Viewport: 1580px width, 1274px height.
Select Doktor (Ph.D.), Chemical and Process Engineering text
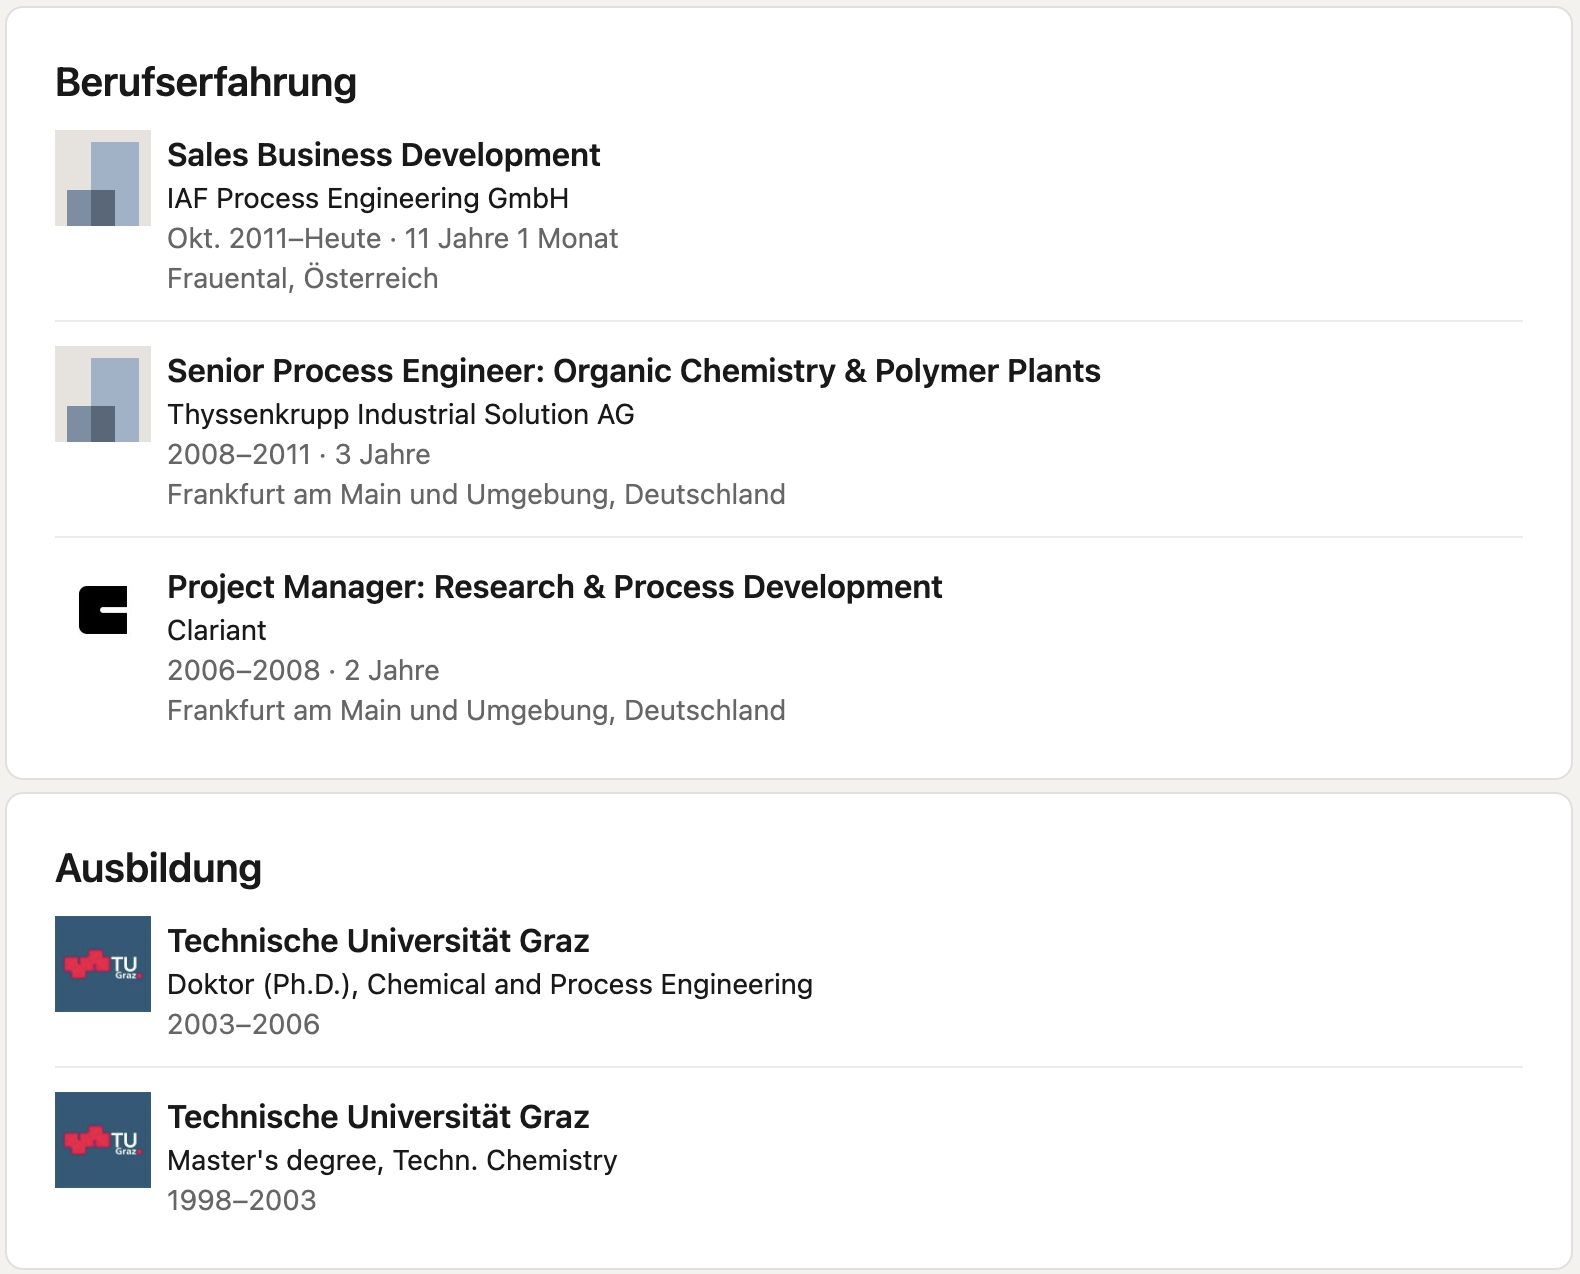[490, 984]
